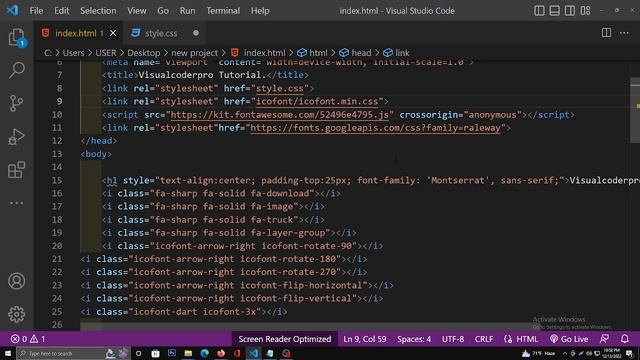
Task: Show additional views ellipsis in activity bar
Action: (x=17, y=203)
